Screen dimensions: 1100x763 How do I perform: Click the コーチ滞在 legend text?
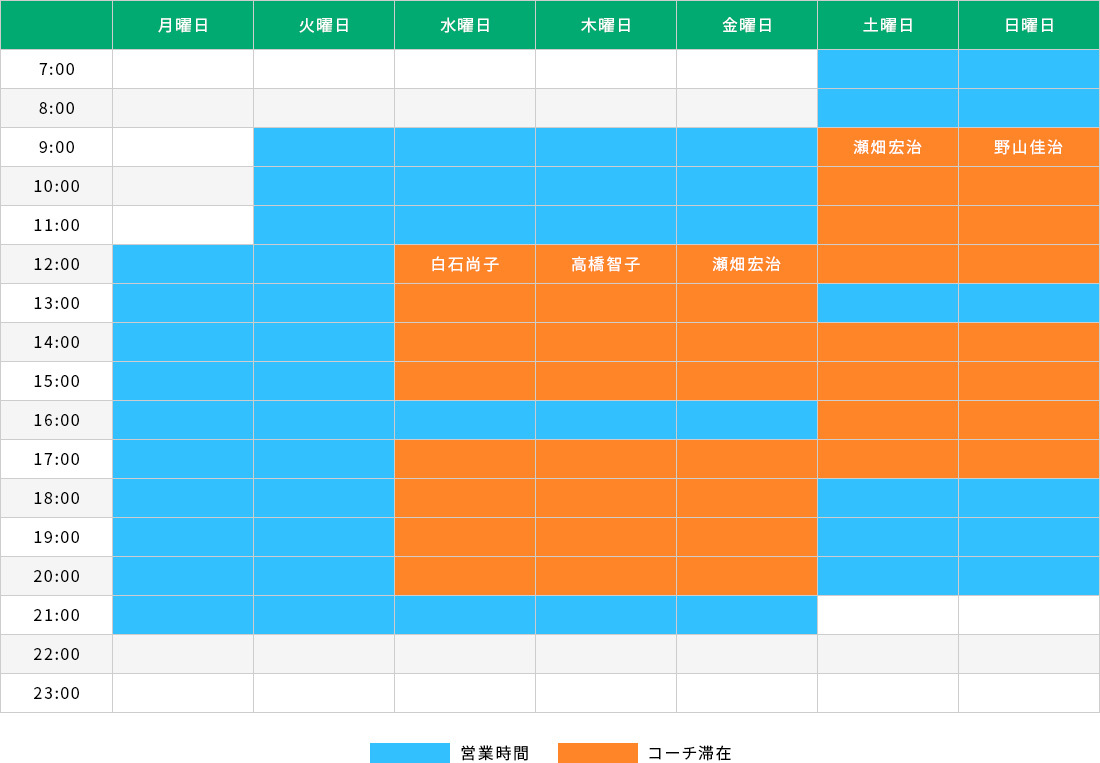pos(690,753)
